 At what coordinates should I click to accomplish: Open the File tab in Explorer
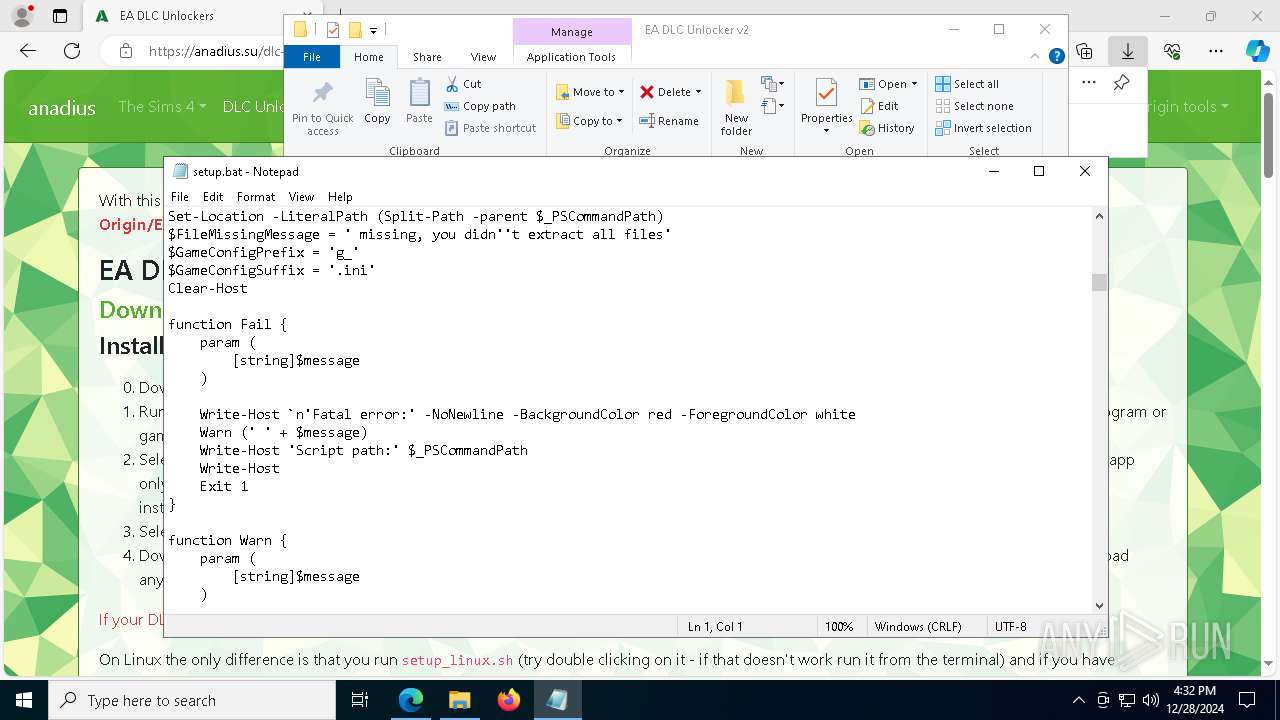(312, 57)
